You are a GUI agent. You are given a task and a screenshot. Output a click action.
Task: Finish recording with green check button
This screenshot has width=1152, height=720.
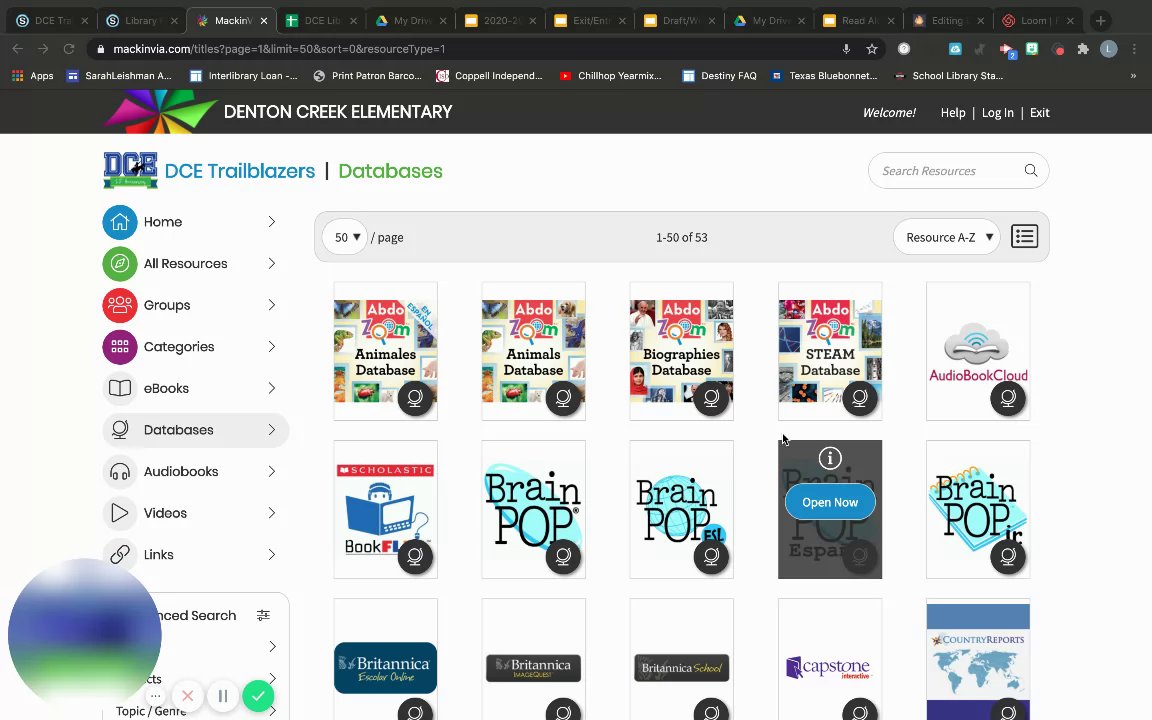(258, 696)
